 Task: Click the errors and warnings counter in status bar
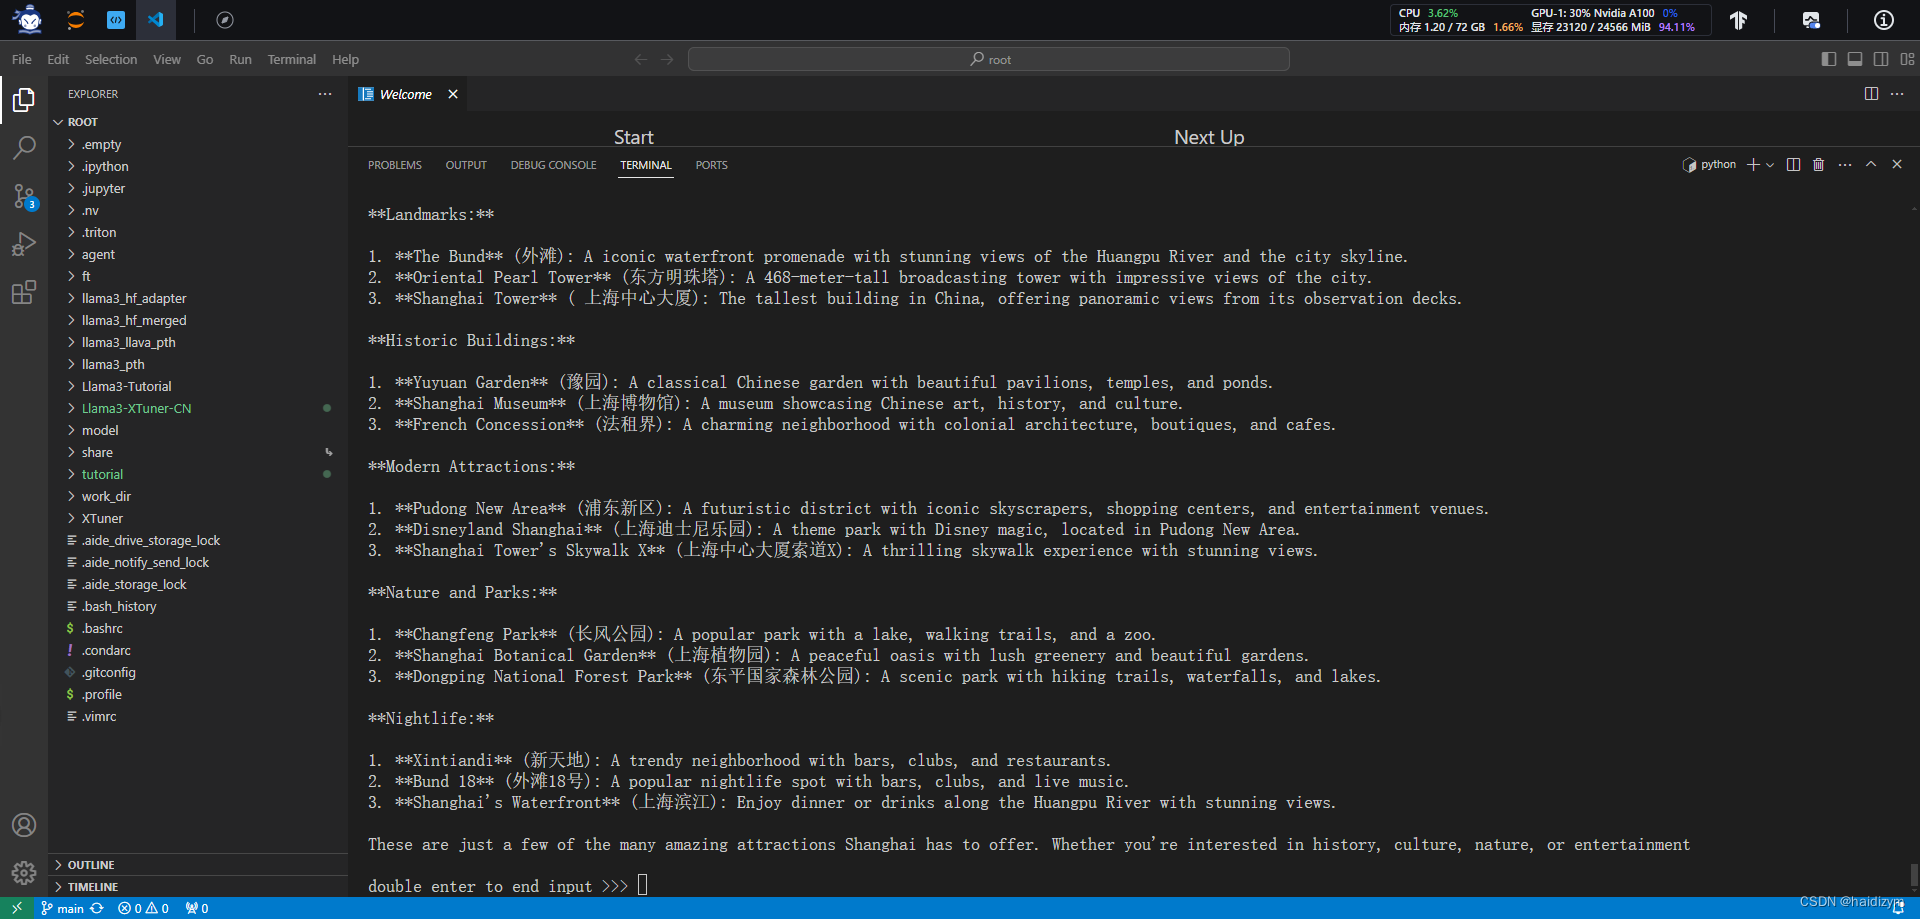[x=143, y=908]
